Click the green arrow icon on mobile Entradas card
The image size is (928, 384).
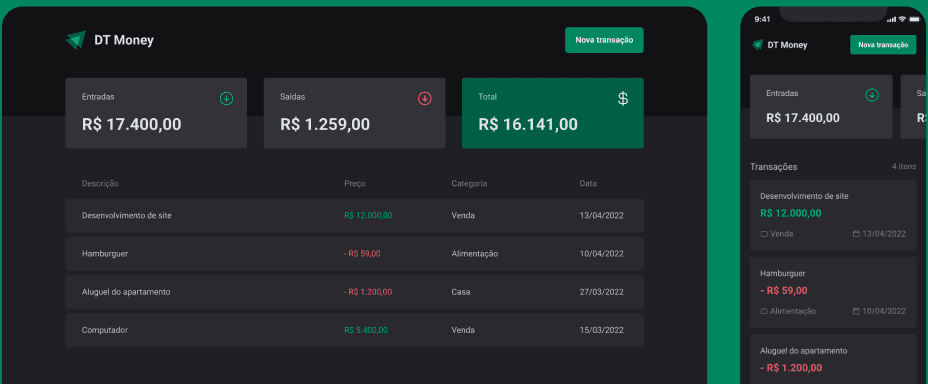pos(872,95)
